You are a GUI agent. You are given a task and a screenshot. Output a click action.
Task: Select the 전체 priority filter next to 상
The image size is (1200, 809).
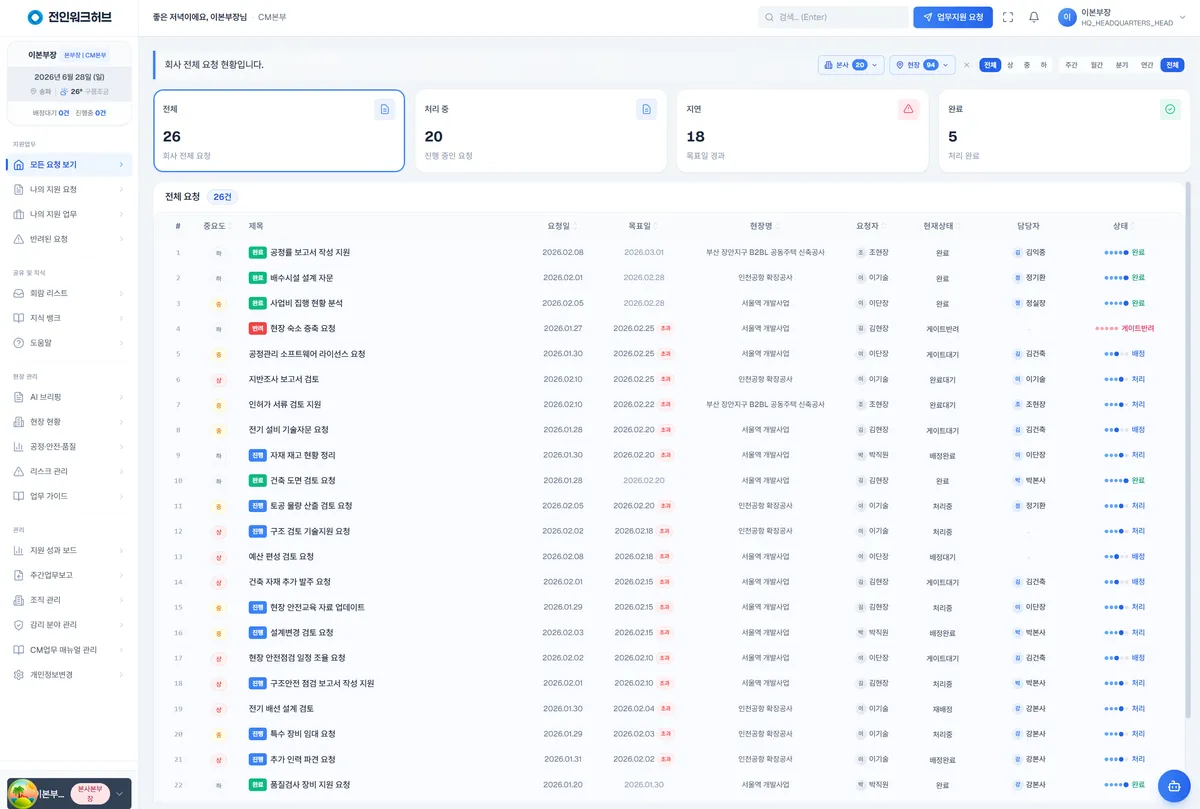[990, 65]
